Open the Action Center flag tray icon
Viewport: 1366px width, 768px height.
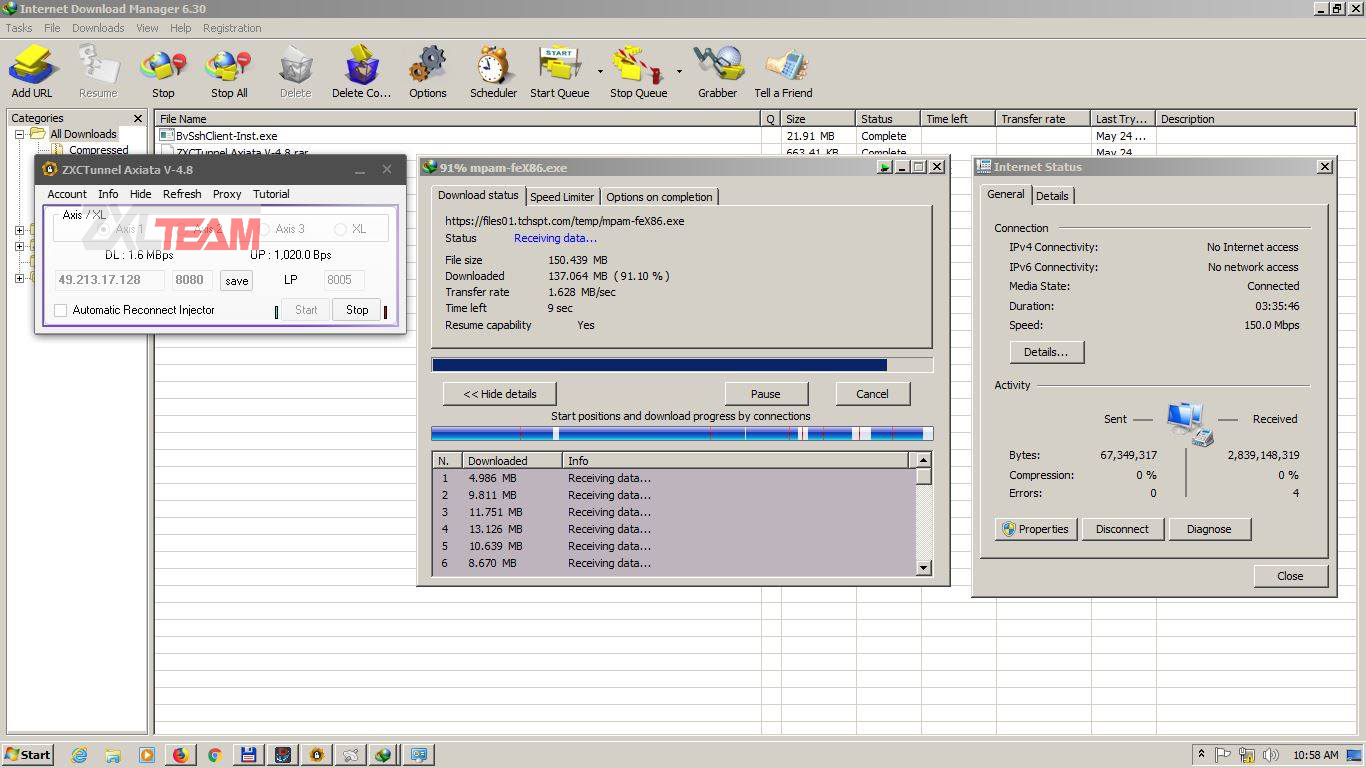point(1223,755)
